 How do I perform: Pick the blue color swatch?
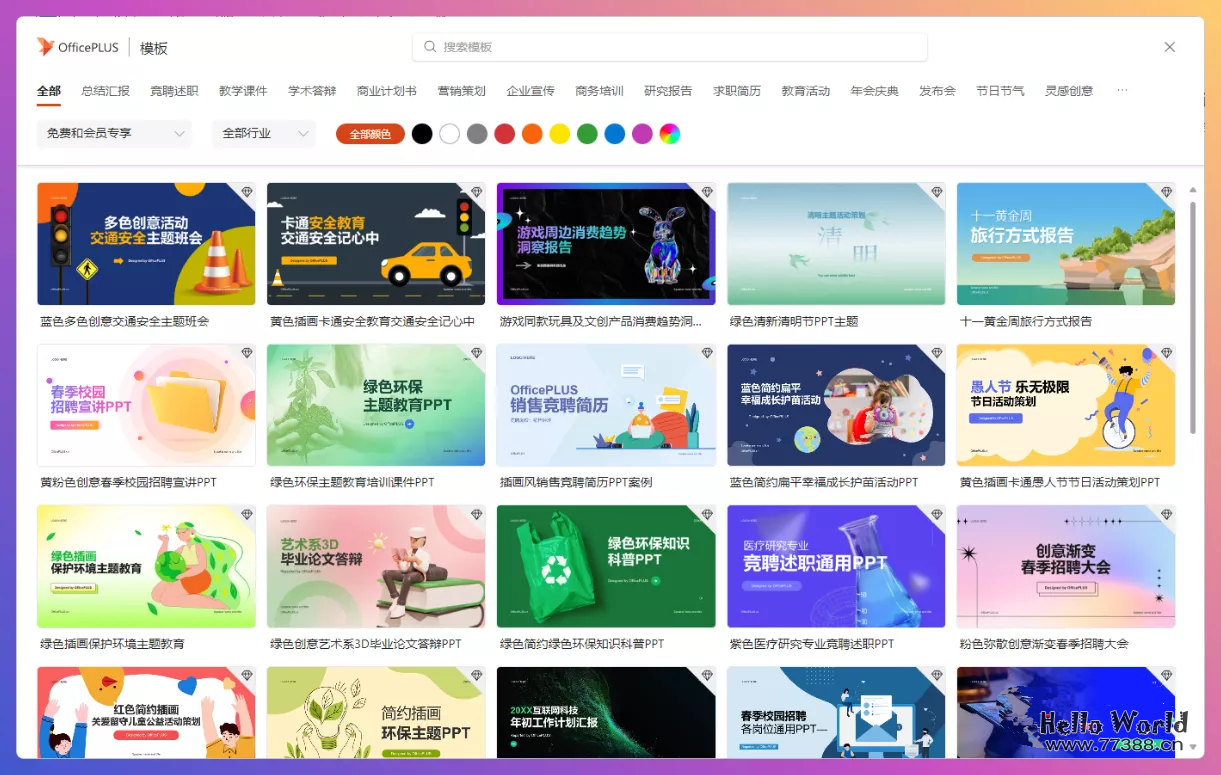coord(615,134)
